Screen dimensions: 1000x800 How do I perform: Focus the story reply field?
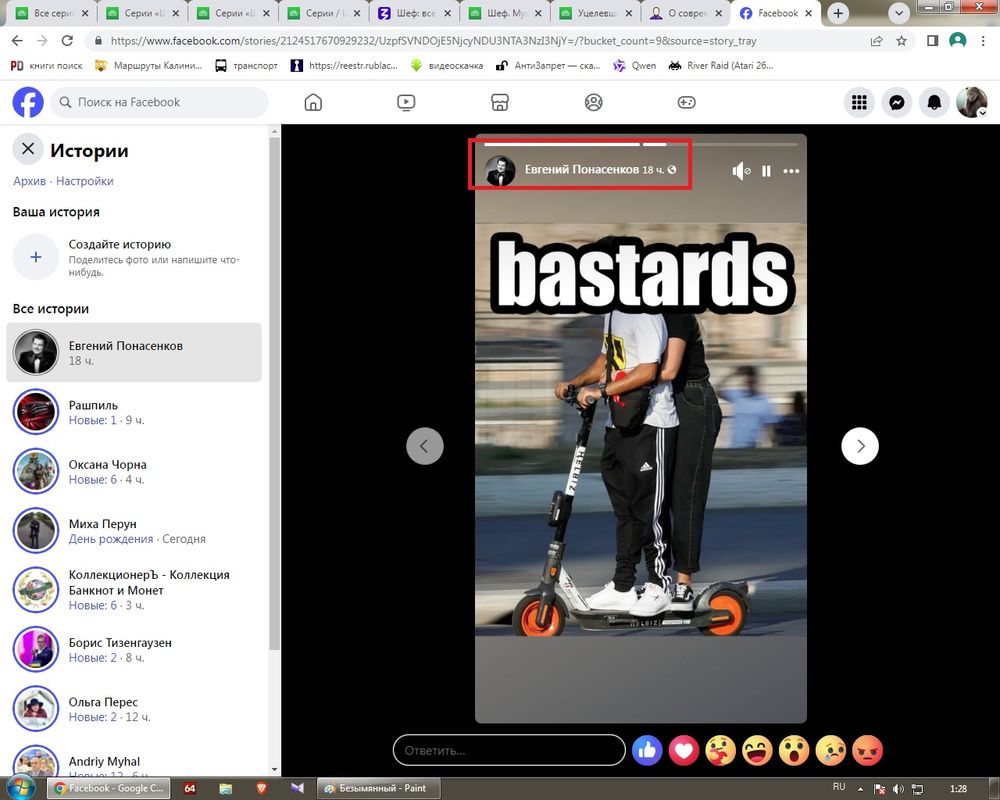[509, 750]
